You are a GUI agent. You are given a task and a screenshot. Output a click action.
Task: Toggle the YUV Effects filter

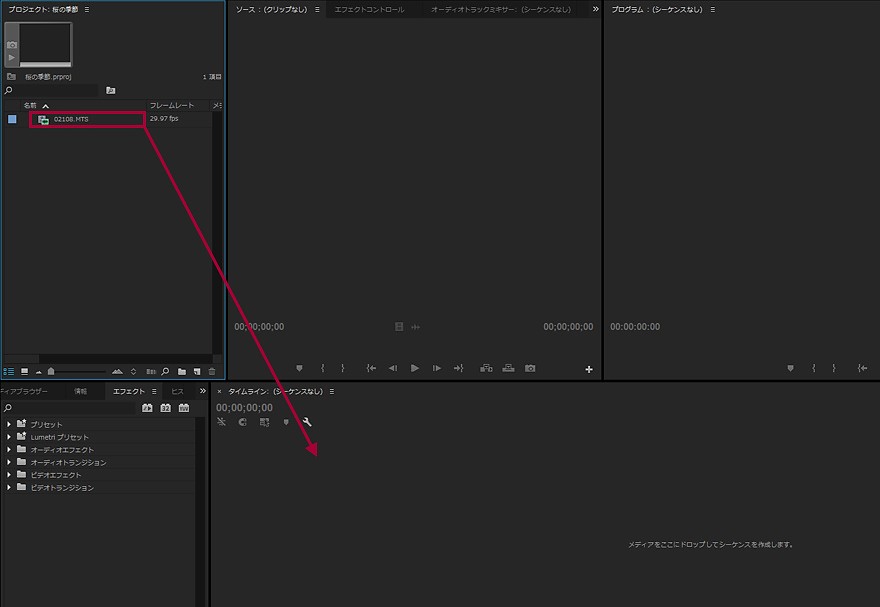(184, 408)
